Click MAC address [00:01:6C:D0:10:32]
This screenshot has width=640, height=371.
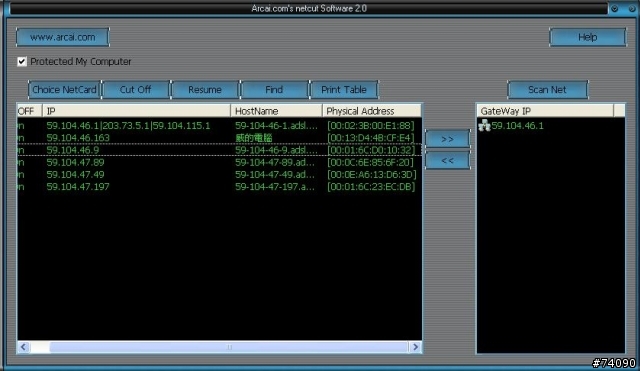click(x=371, y=150)
